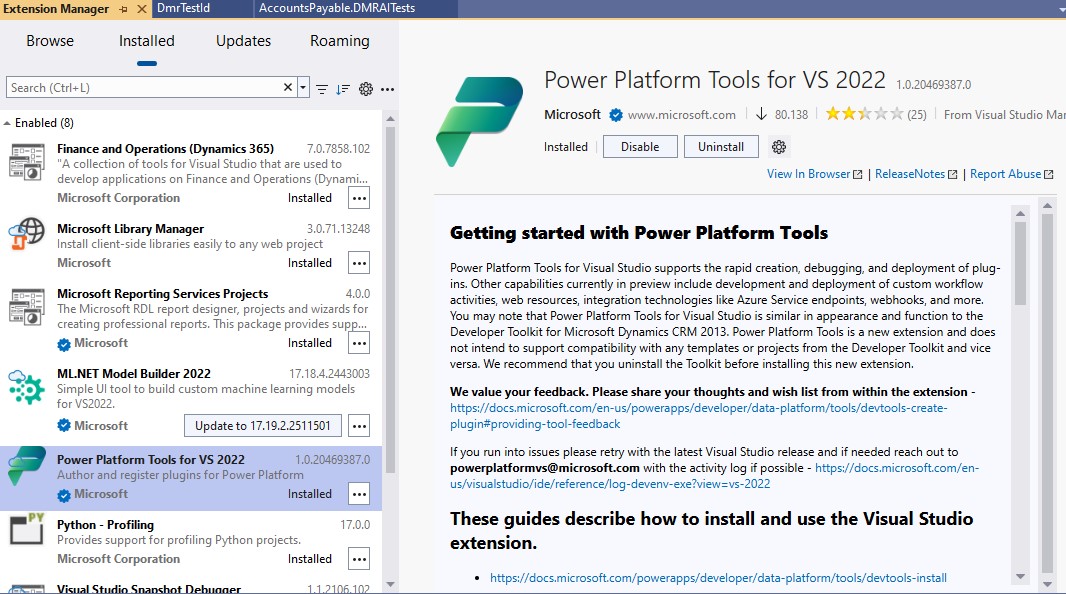Update ML.NET Model Builder to 17.19.2.2511501
Screen dimensions: 1066x594
click(262, 426)
